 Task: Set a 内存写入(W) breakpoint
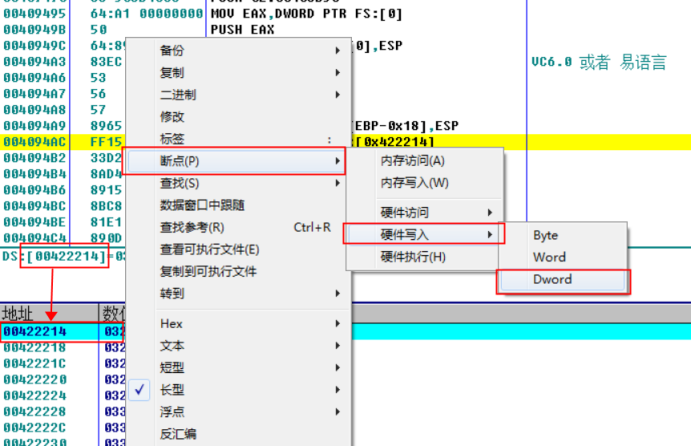(425, 183)
